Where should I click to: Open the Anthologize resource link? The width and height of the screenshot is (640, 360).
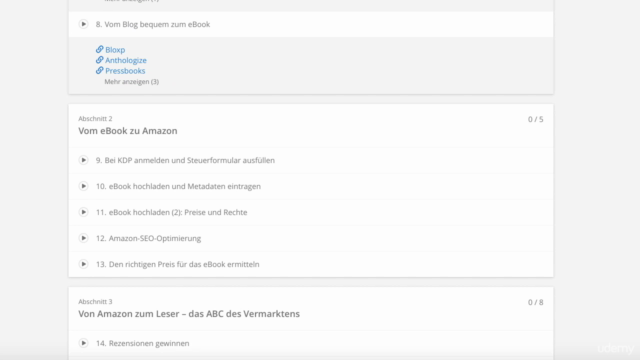tap(126, 60)
